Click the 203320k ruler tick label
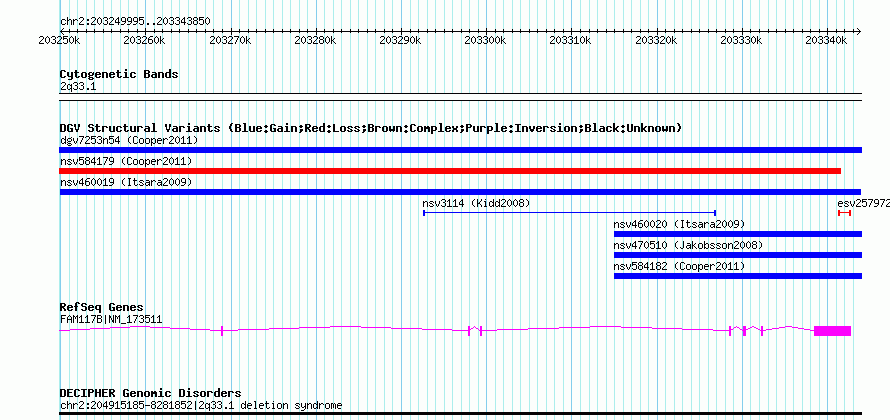 pos(656,41)
